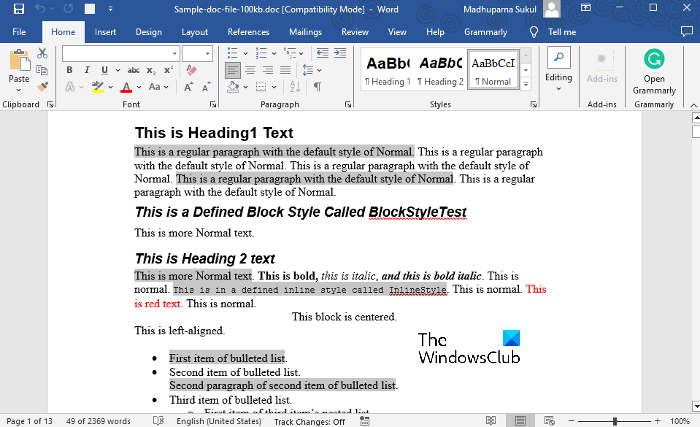Open the References tab
700x427 pixels.
pyautogui.click(x=248, y=32)
